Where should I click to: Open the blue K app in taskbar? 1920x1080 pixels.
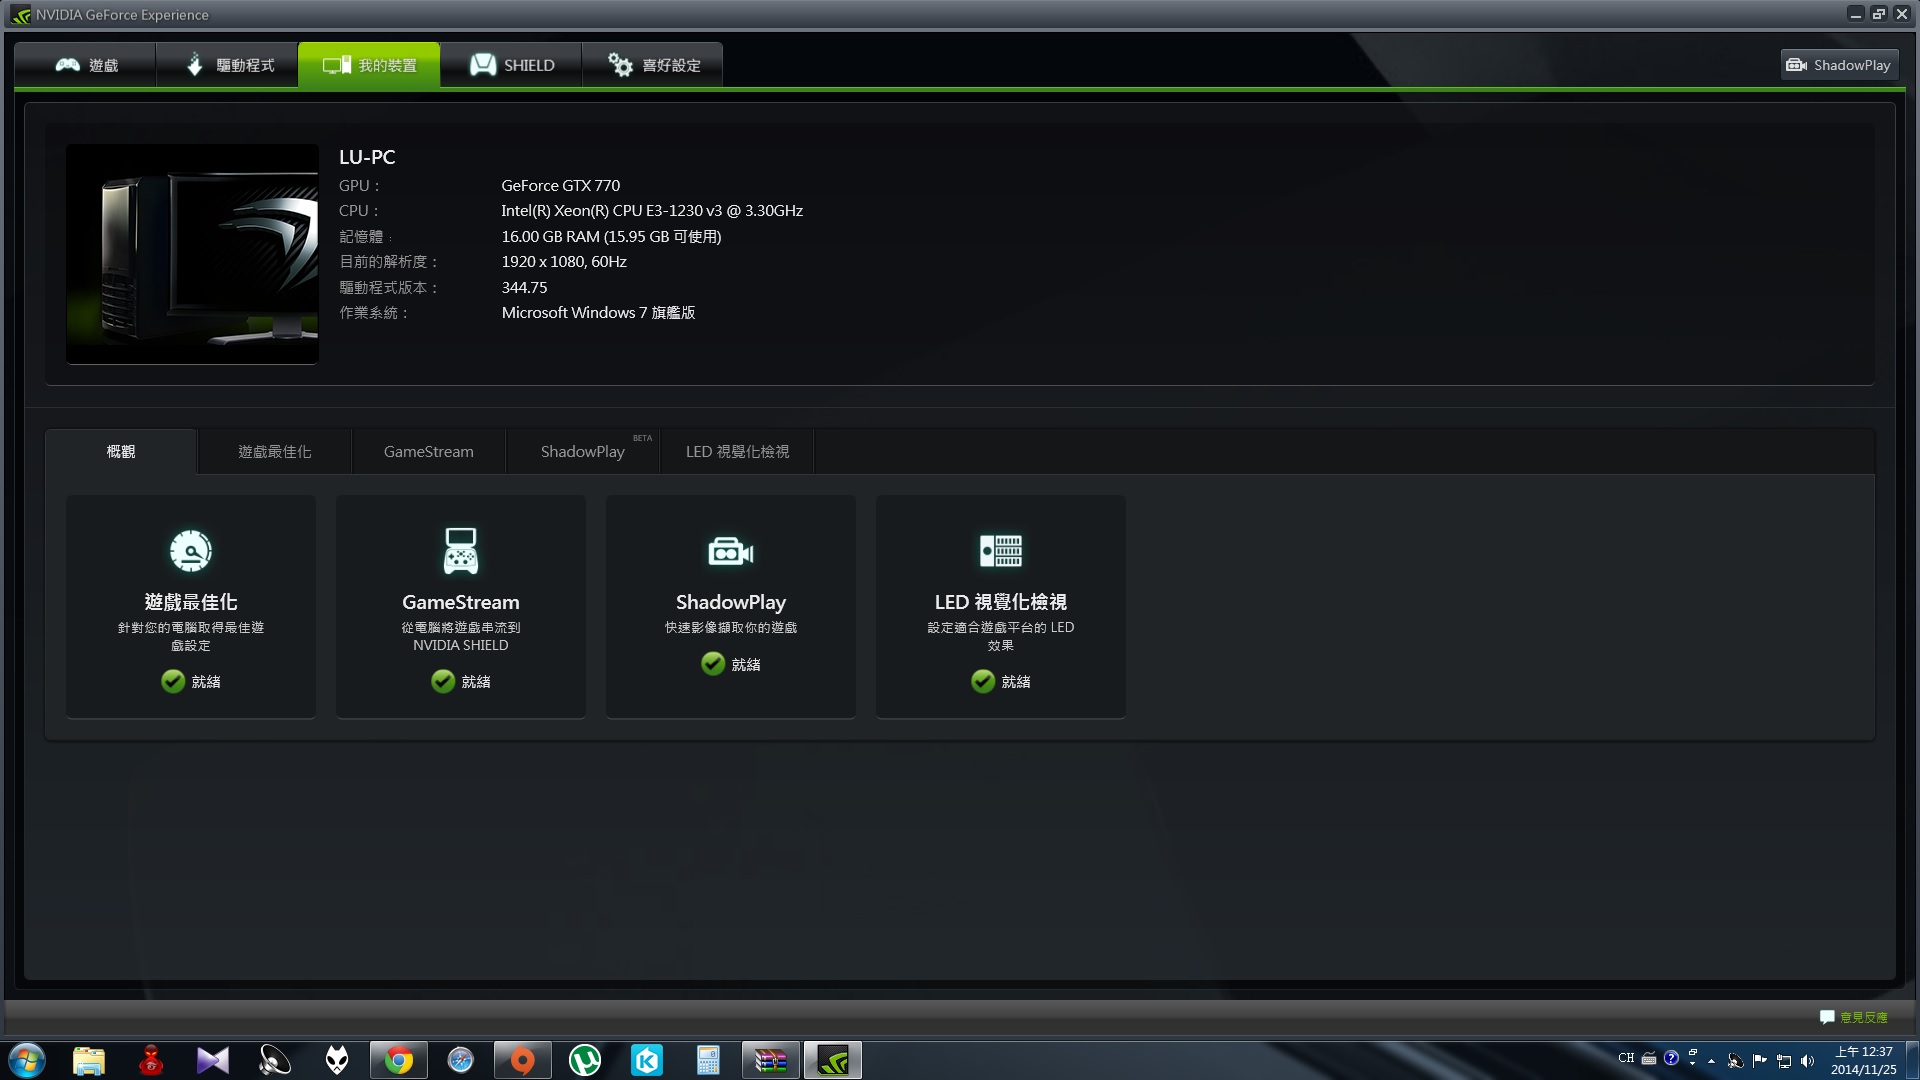[x=647, y=1060]
